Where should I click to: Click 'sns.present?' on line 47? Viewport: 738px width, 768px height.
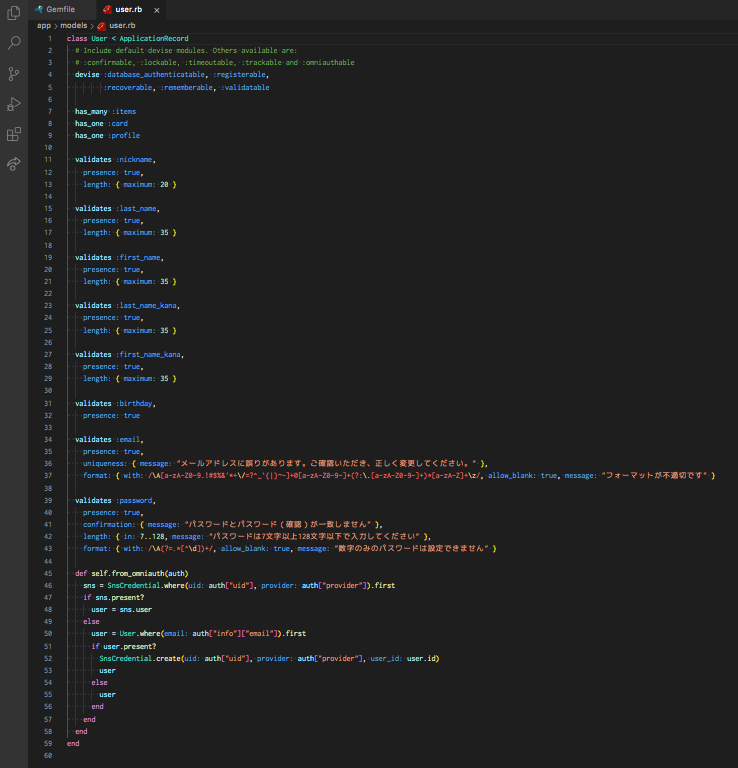tap(119, 598)
